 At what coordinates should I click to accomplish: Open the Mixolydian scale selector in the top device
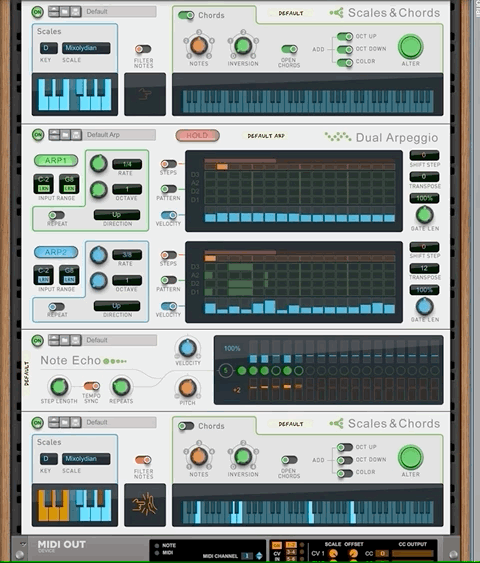pos(86,48)
